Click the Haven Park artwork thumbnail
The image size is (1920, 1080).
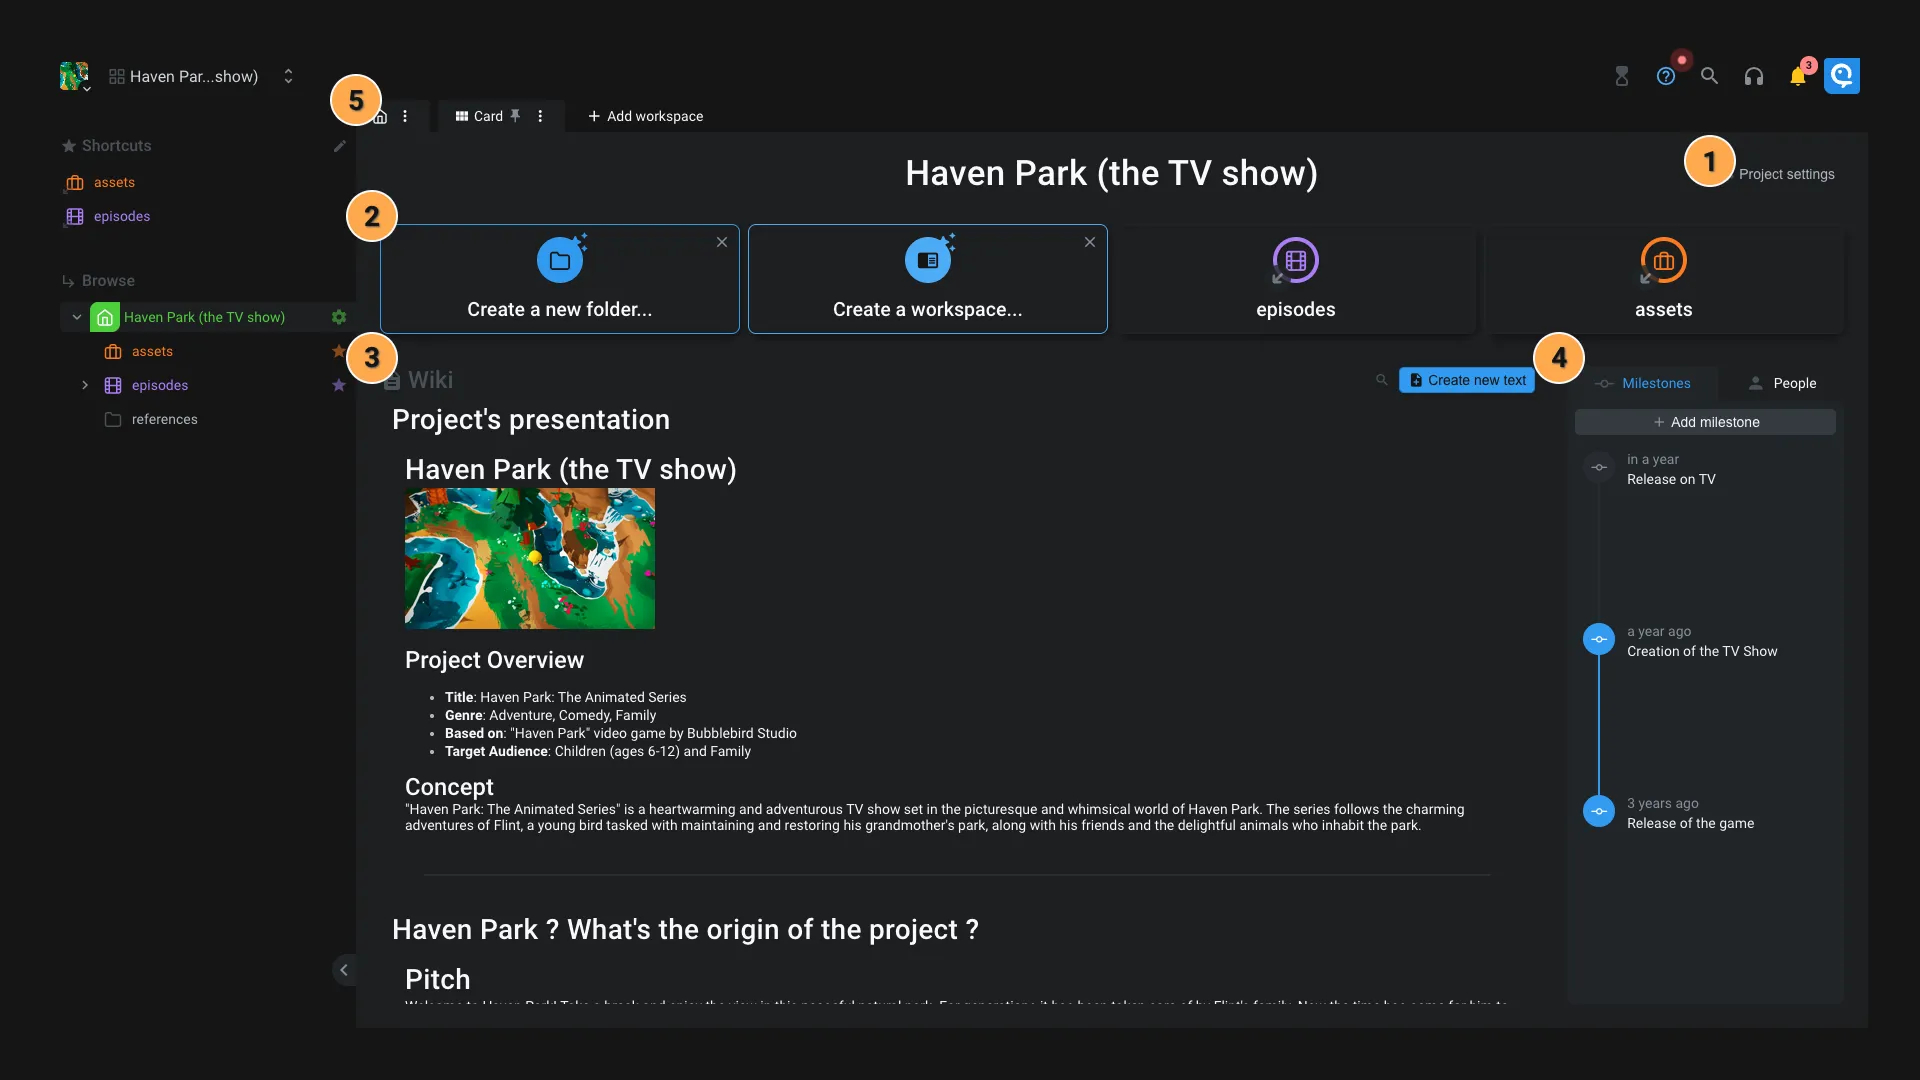click(529, 558)
